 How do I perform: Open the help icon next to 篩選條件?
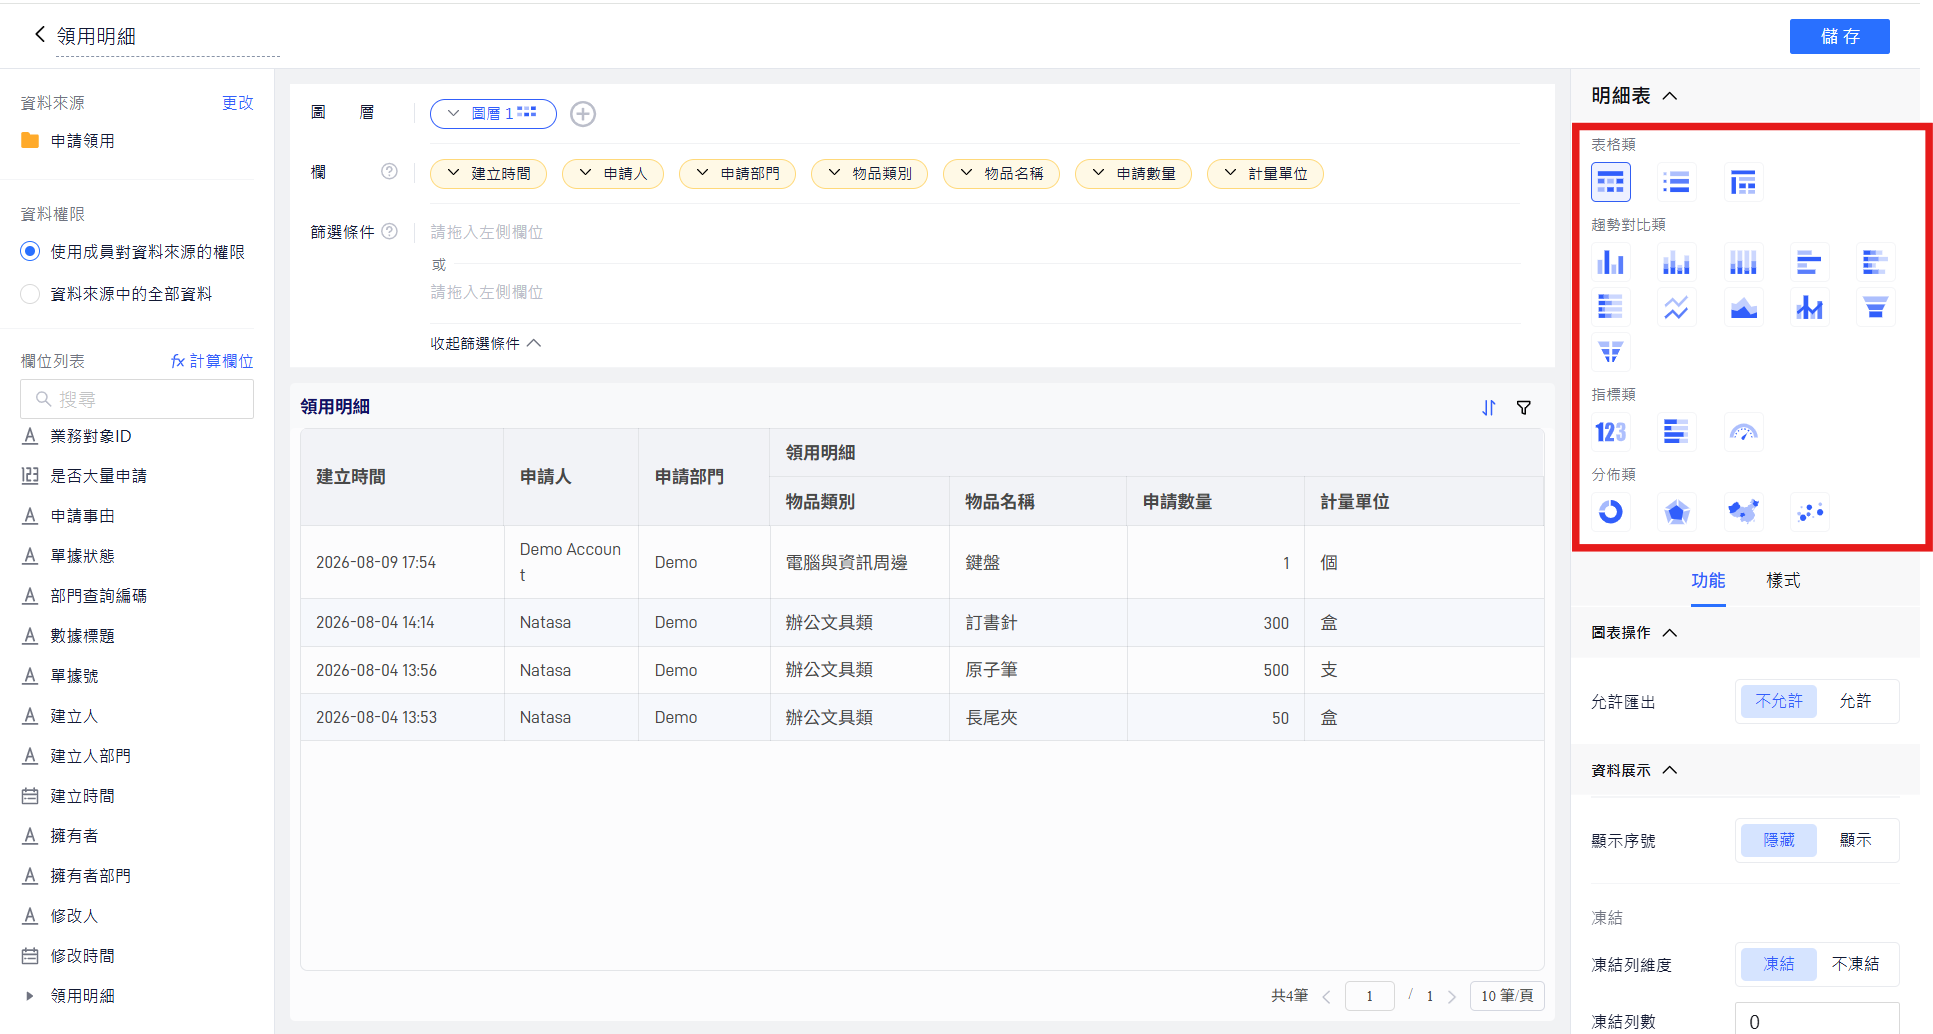[x=390, y=231]
